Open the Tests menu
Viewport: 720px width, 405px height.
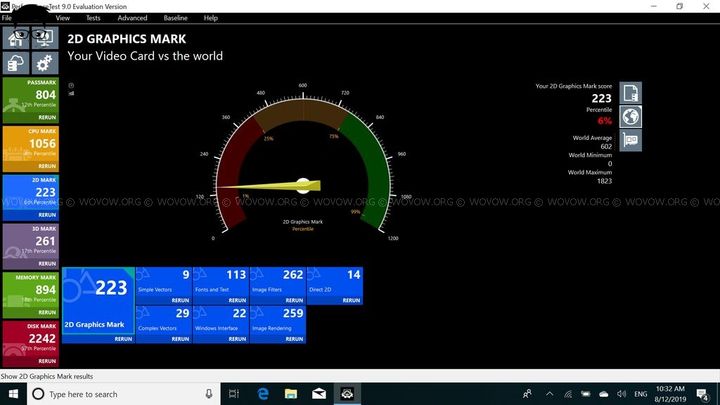click(x=93, y=18)
